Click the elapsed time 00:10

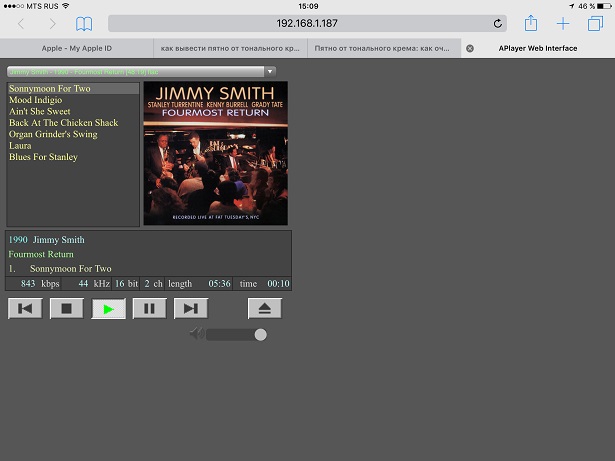(x=278, y=284)
